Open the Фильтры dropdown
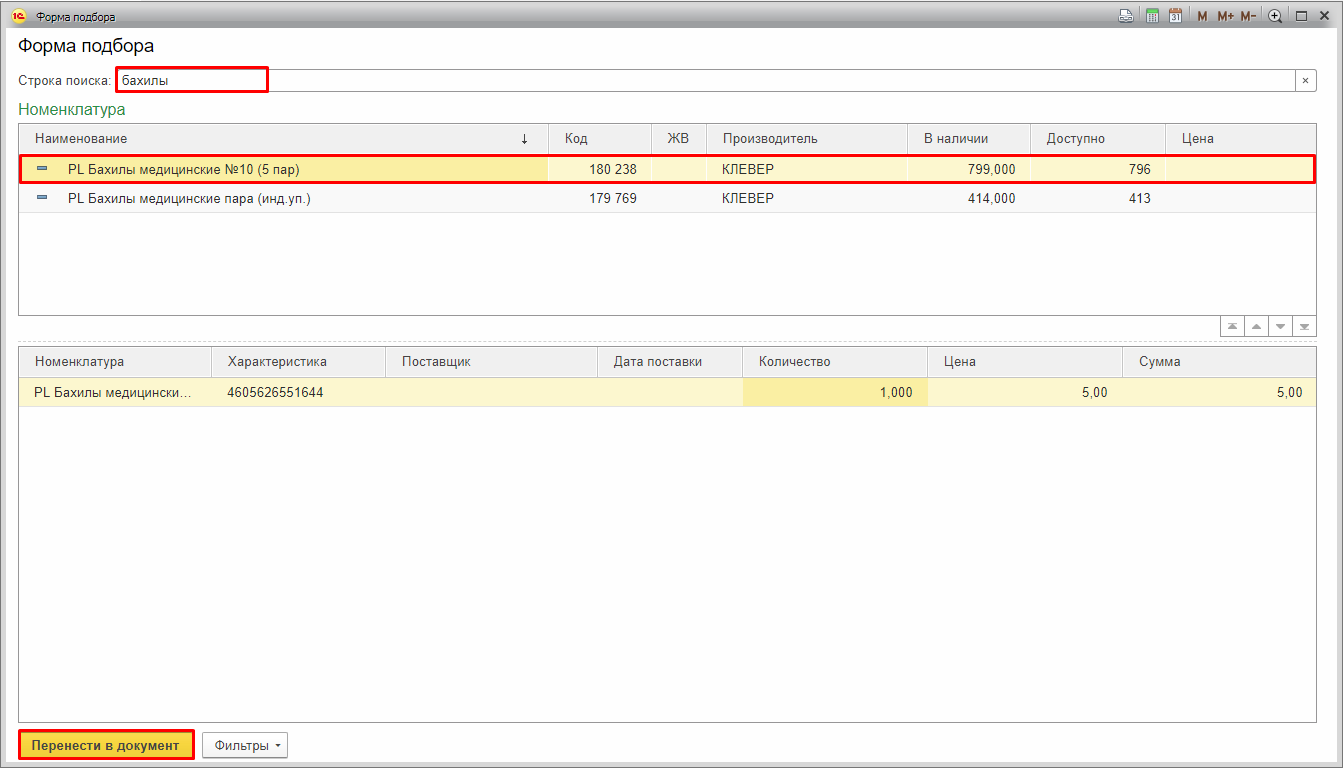This screenshot has height=768, width=1343. tap(245, 745)
